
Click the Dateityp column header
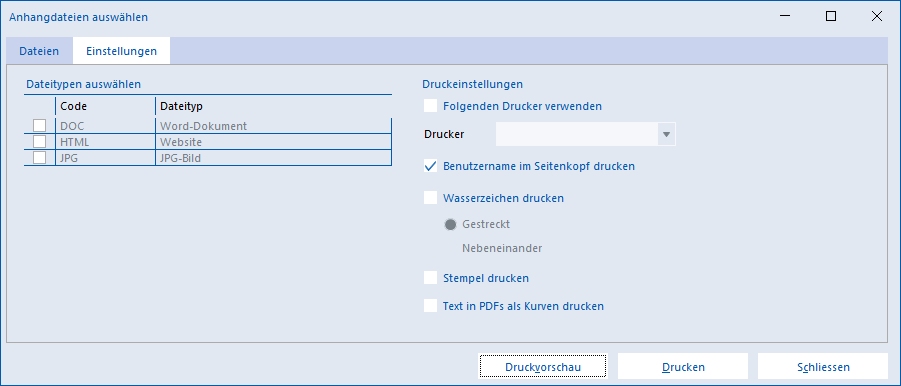click(274, 106)
